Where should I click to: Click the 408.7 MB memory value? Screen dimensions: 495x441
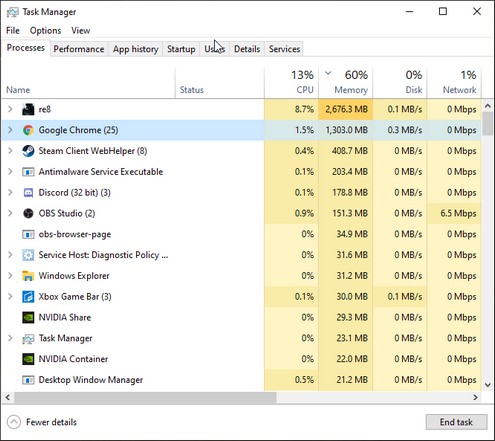[350, 151]
